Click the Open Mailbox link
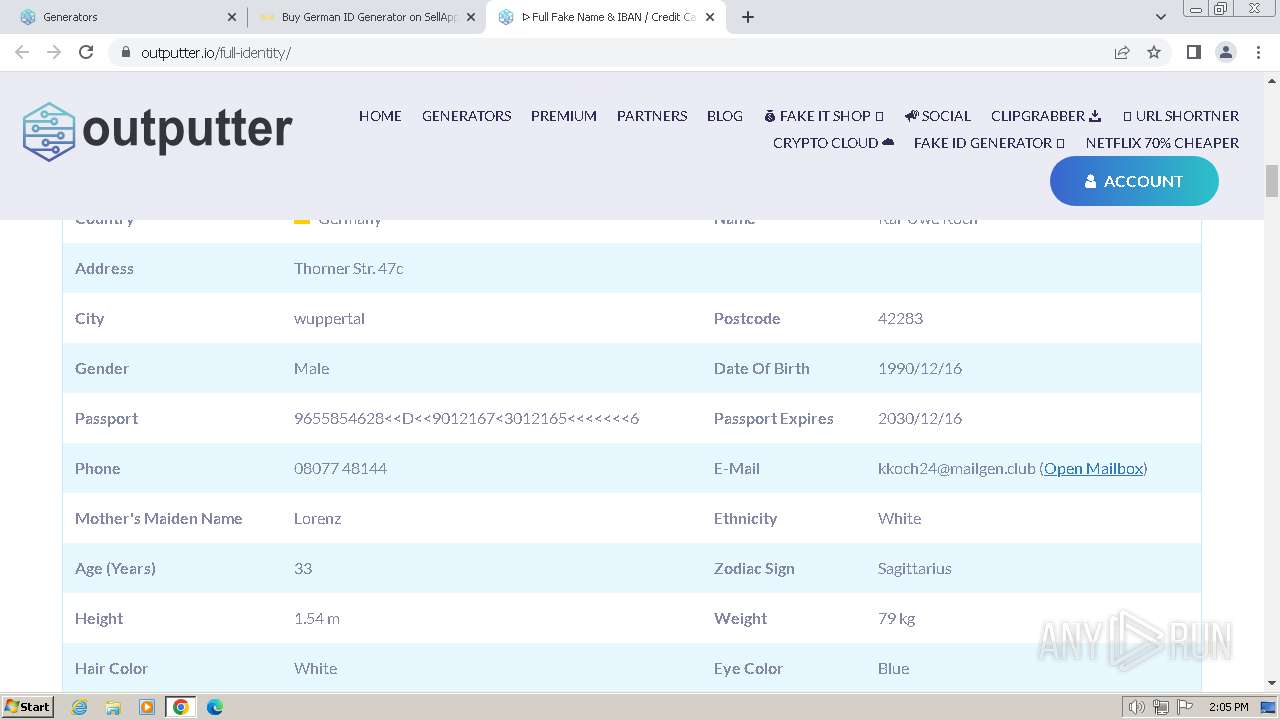The image size is (1280, 720). point(1093,468)
